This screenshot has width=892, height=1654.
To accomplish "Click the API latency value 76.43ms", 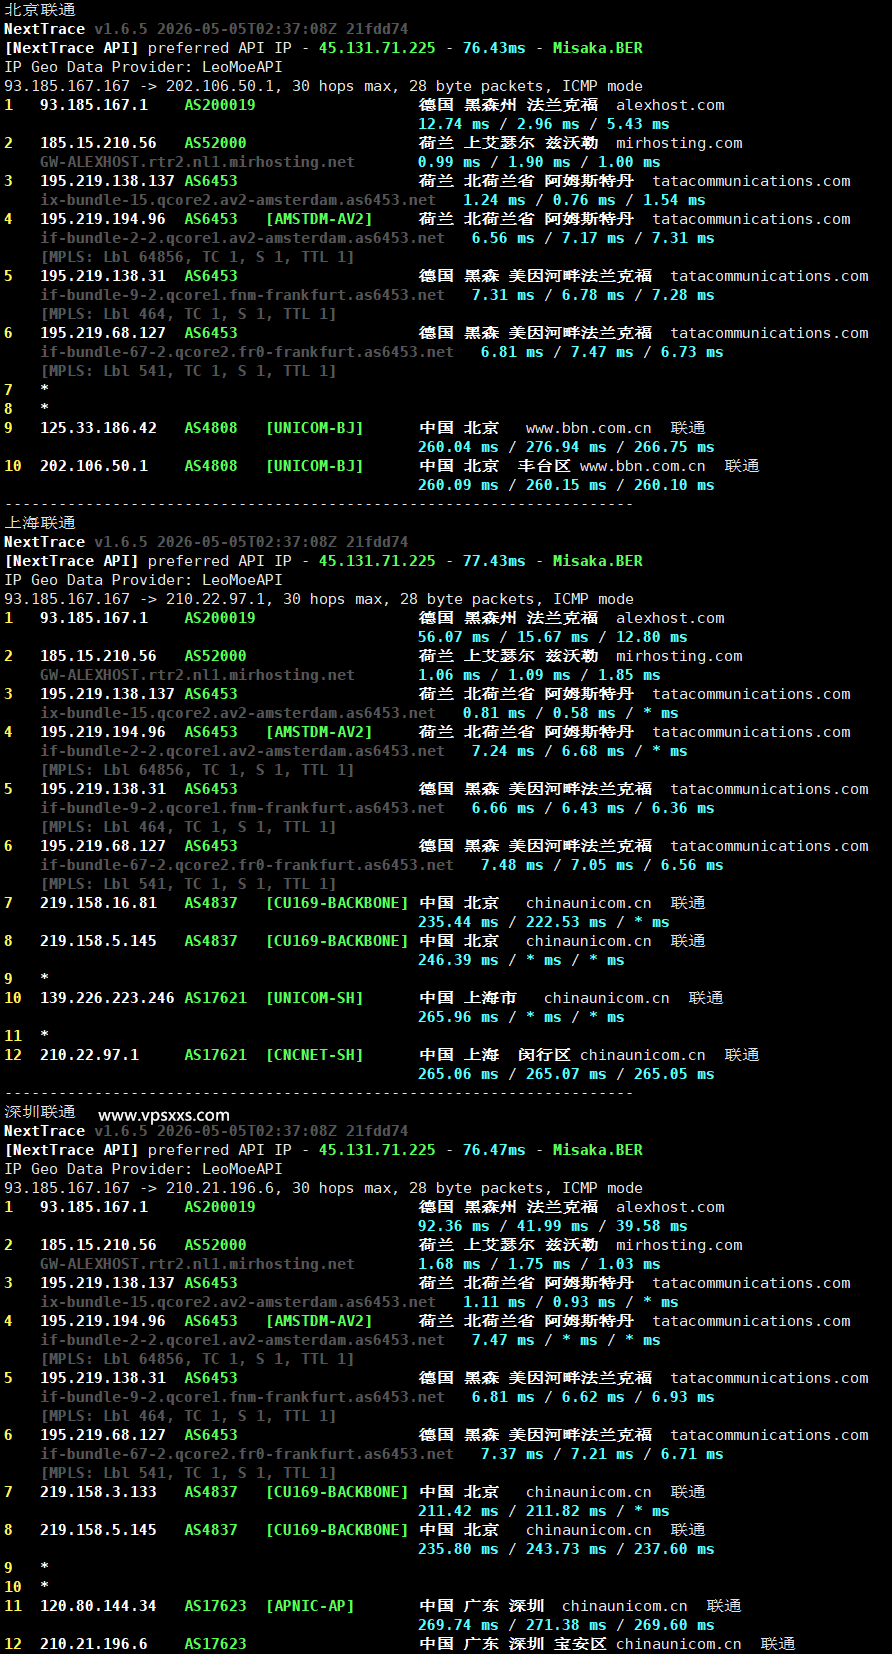I will (x=494, y=48).
